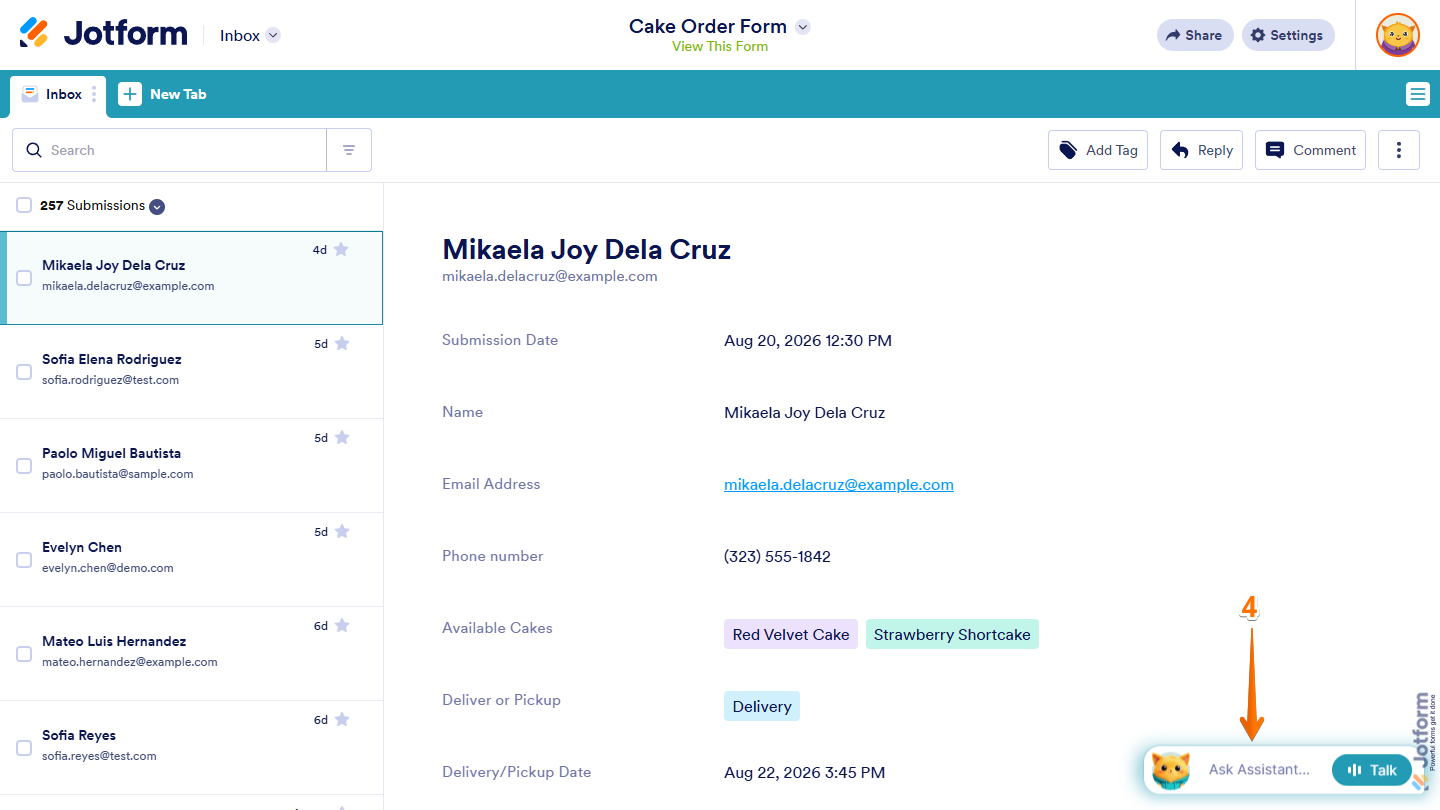The image size is (1440, 810).
Task: Click the Reply arrow icon
Action: point(1180,150)
